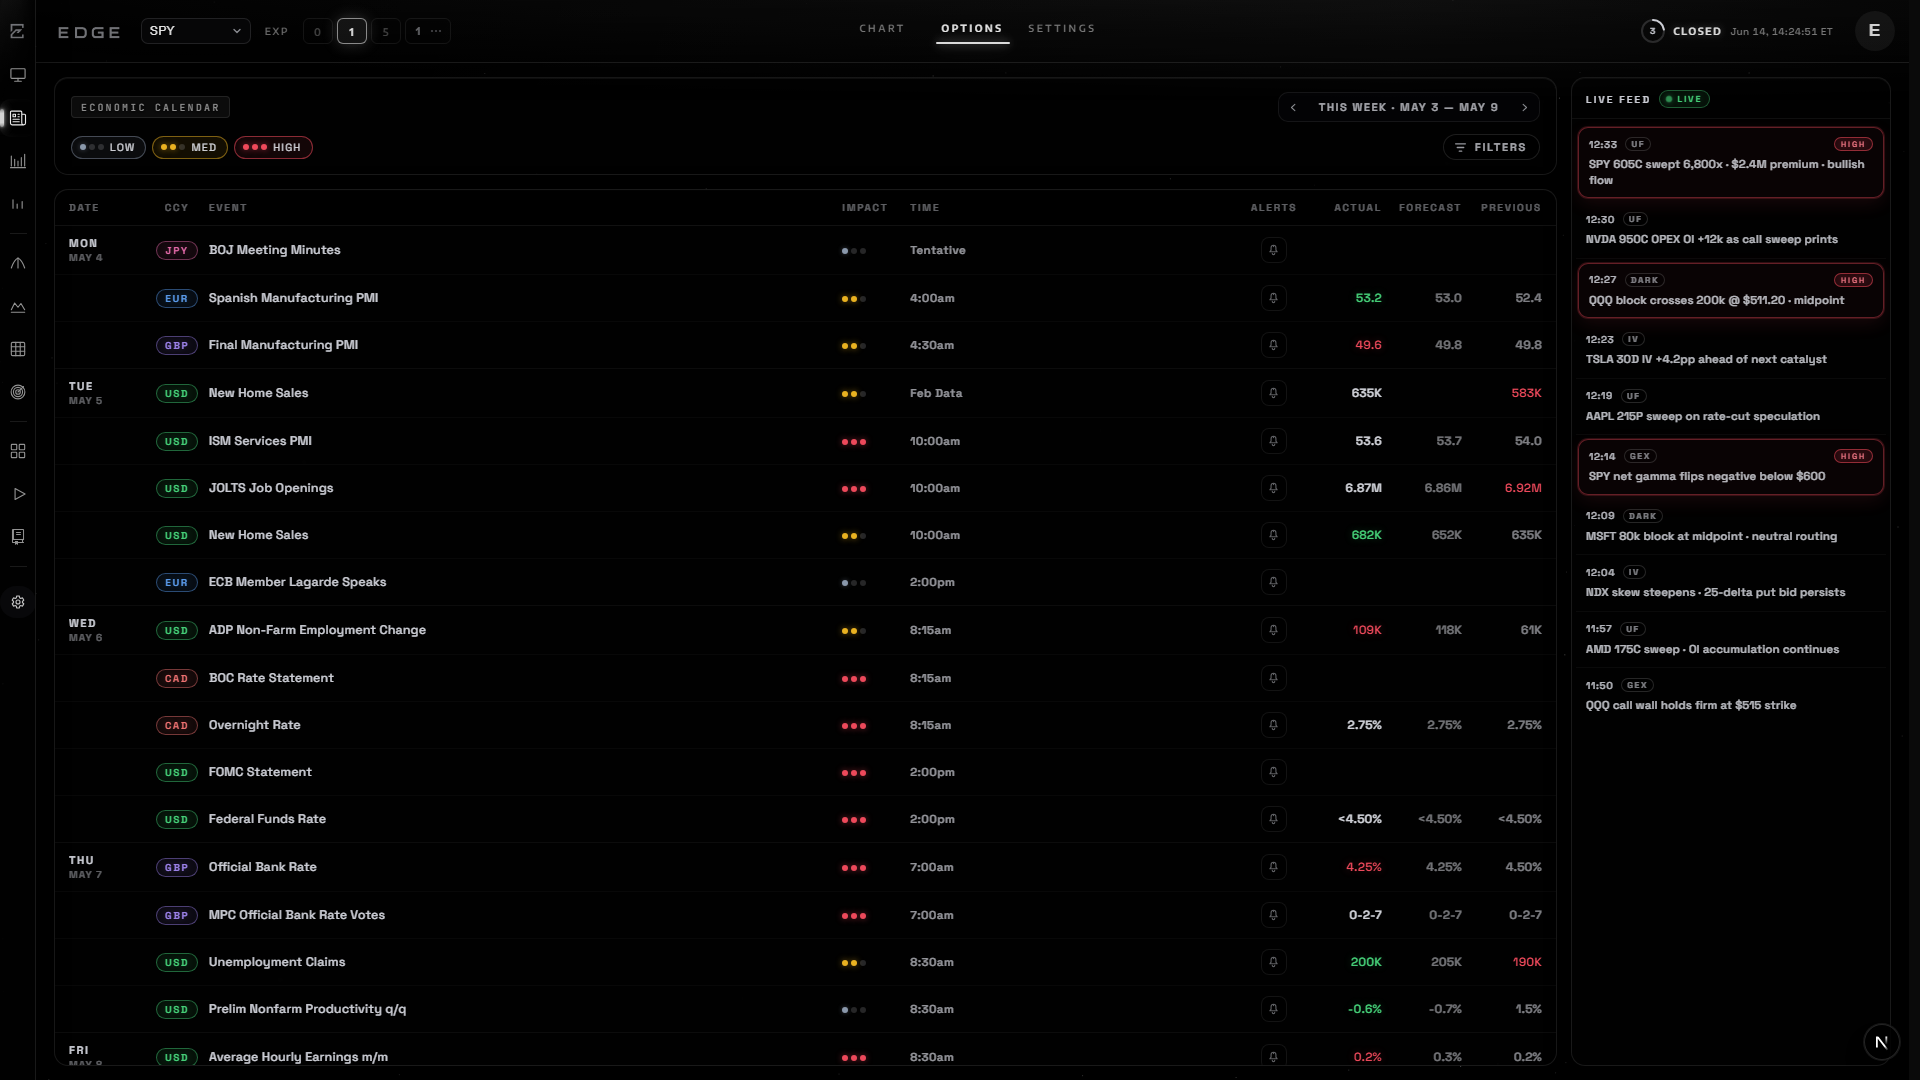Switch to the Options tab
The image size is (1920, 1080).
tap(971, 28)
